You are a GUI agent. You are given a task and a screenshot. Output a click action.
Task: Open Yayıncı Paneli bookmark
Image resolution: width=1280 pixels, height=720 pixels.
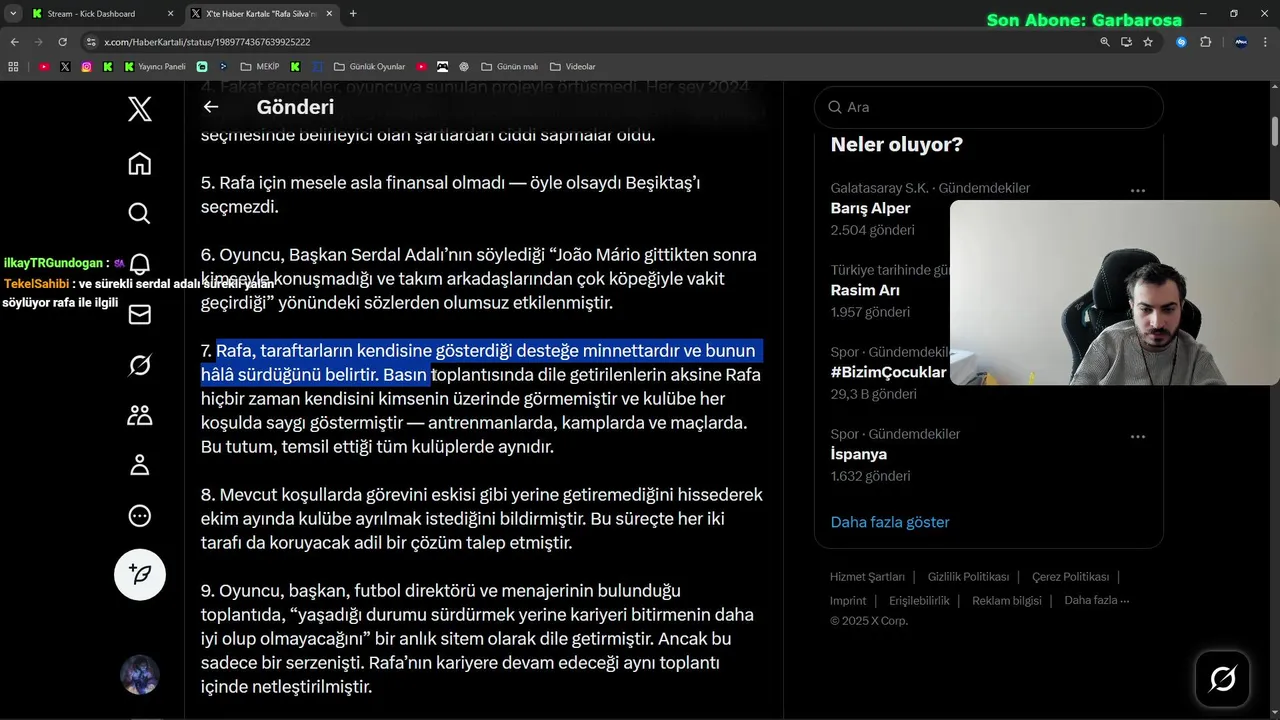[x=155, y=67]
